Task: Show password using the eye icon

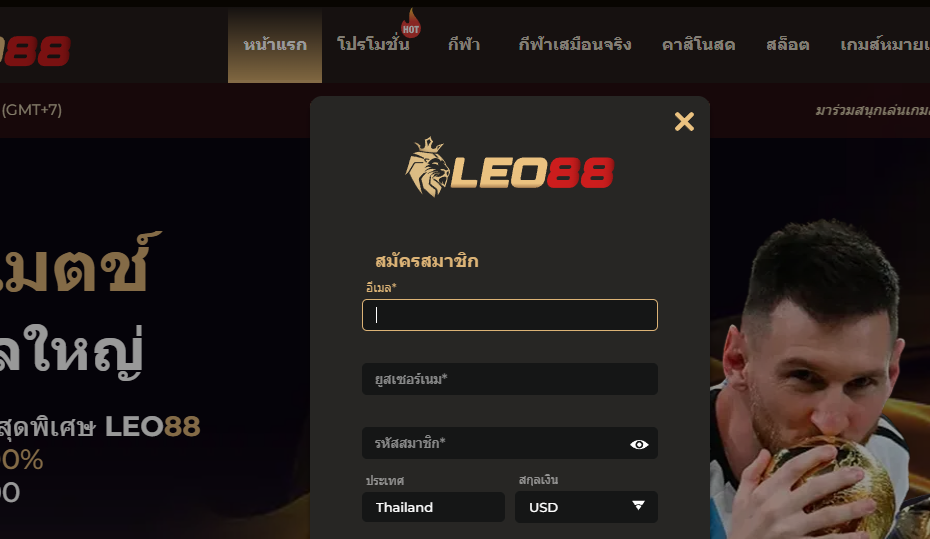Action: tap(639, 444)
